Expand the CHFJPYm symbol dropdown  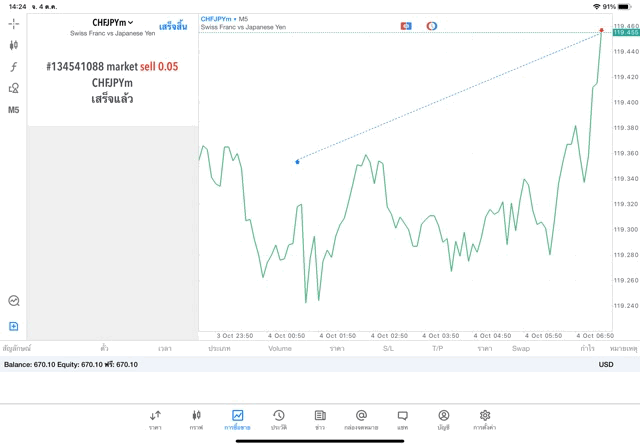tap(112, 22)
